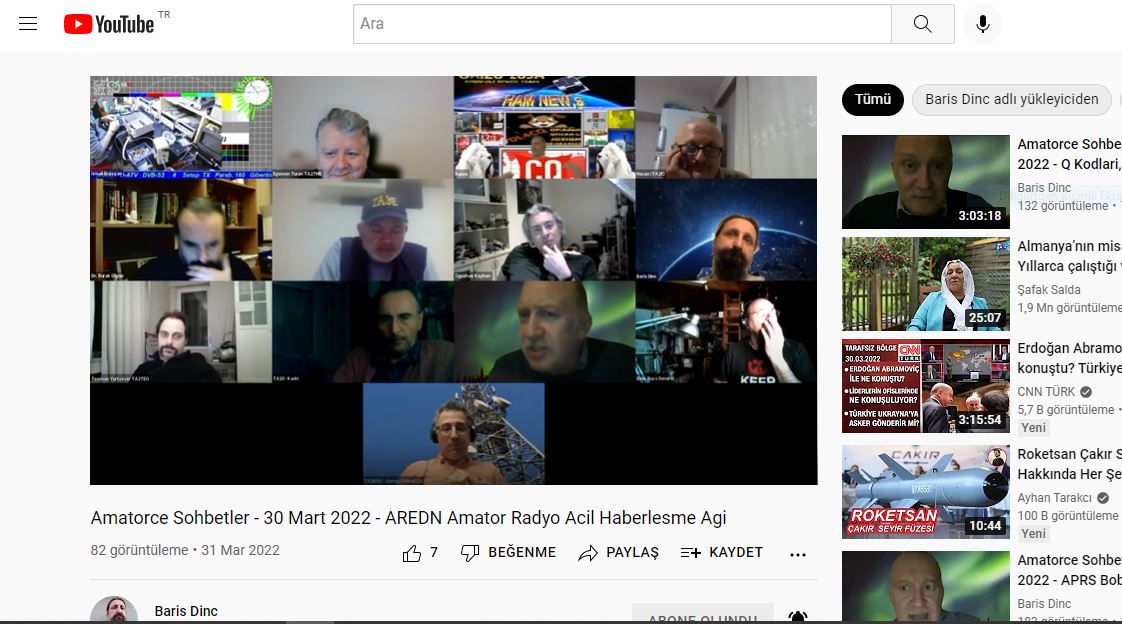
Task: Click inside the Ara search field
Action: click(622, 24)
